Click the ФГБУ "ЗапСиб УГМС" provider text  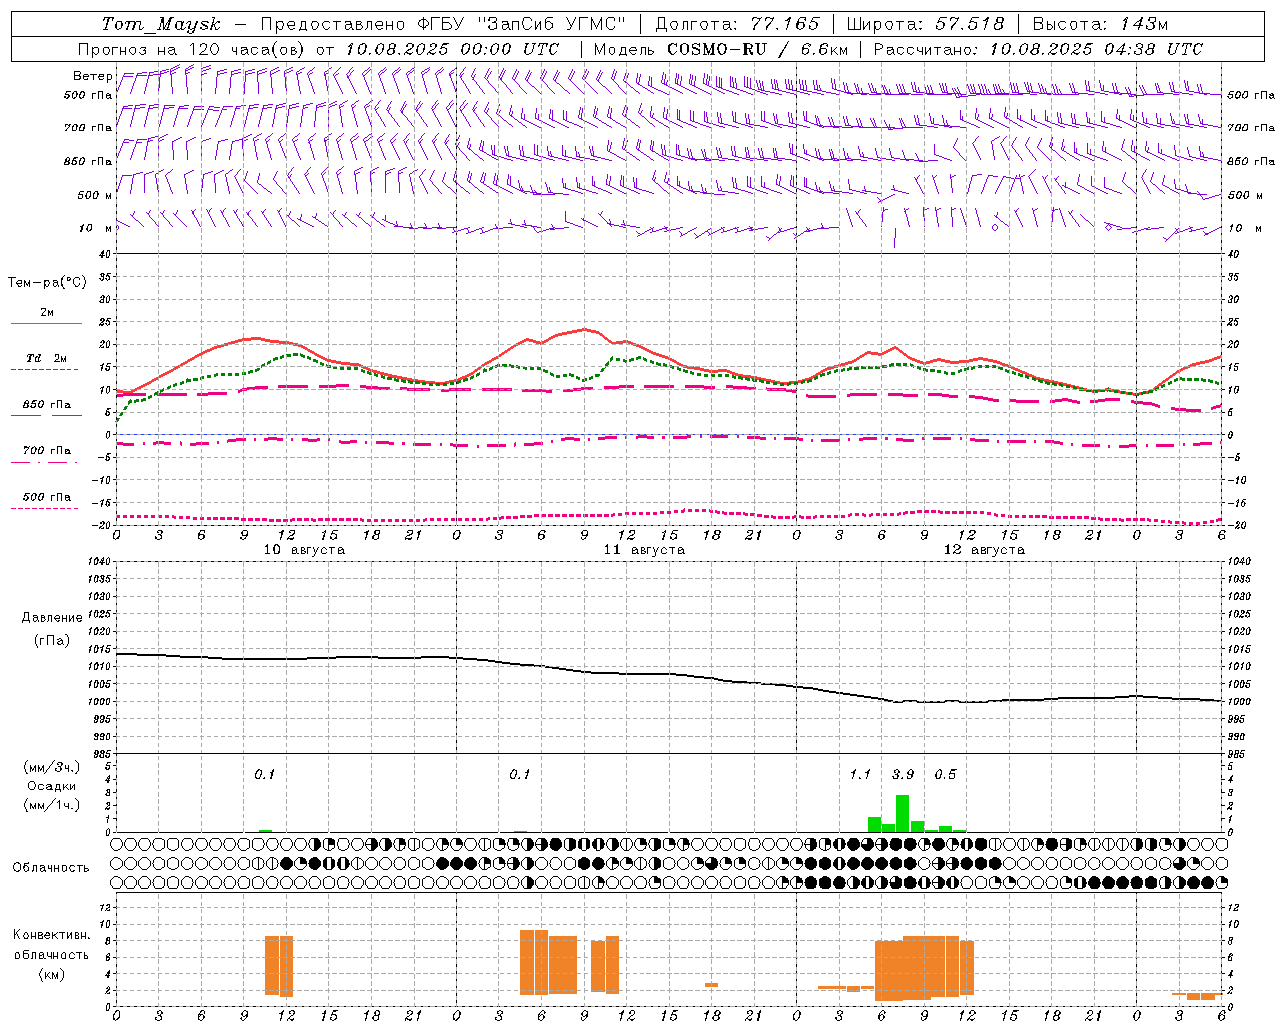tap(521, 24)
